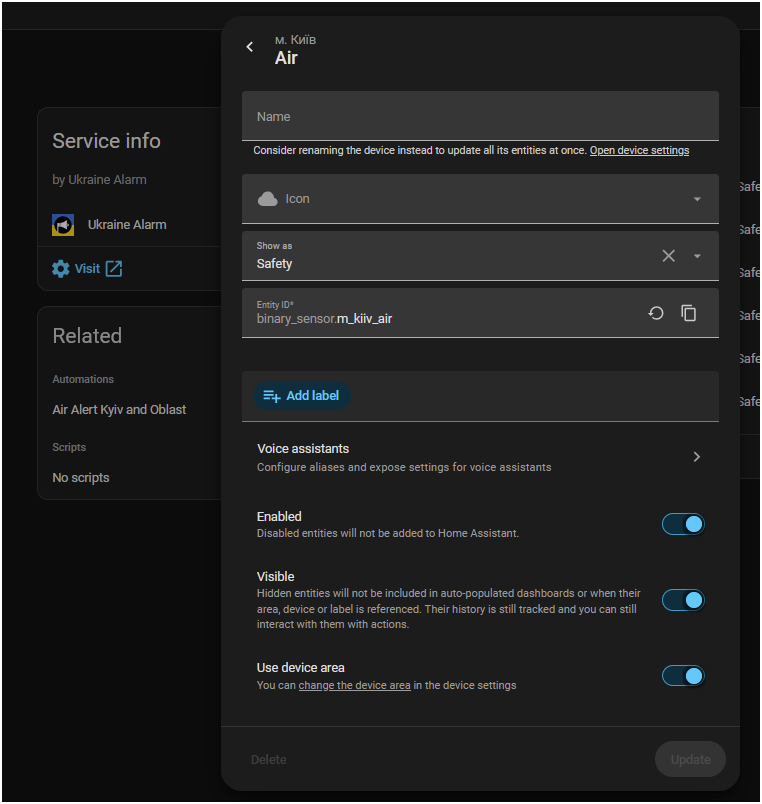Copy the entity ID to clipboard
The image size is (762, 804).
(688, 313)
